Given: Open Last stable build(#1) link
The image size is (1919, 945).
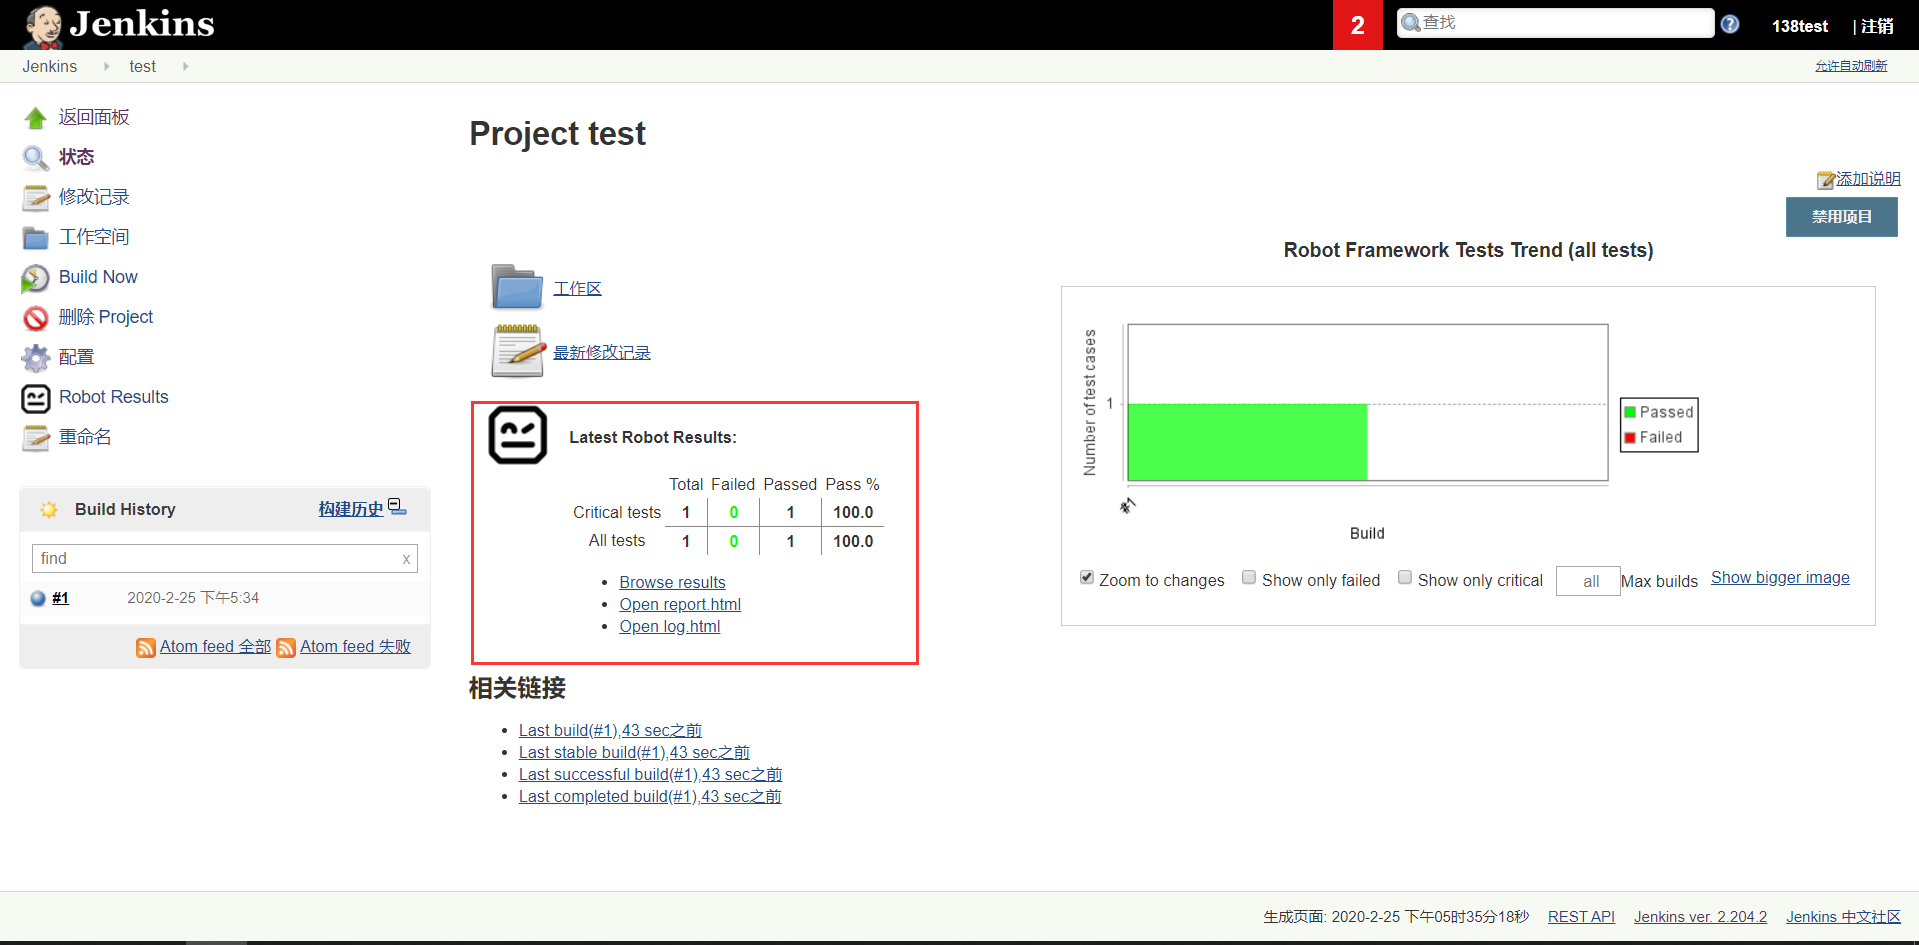Looking at the screenshot, I should pyautogui.click(x=634, y=753).
